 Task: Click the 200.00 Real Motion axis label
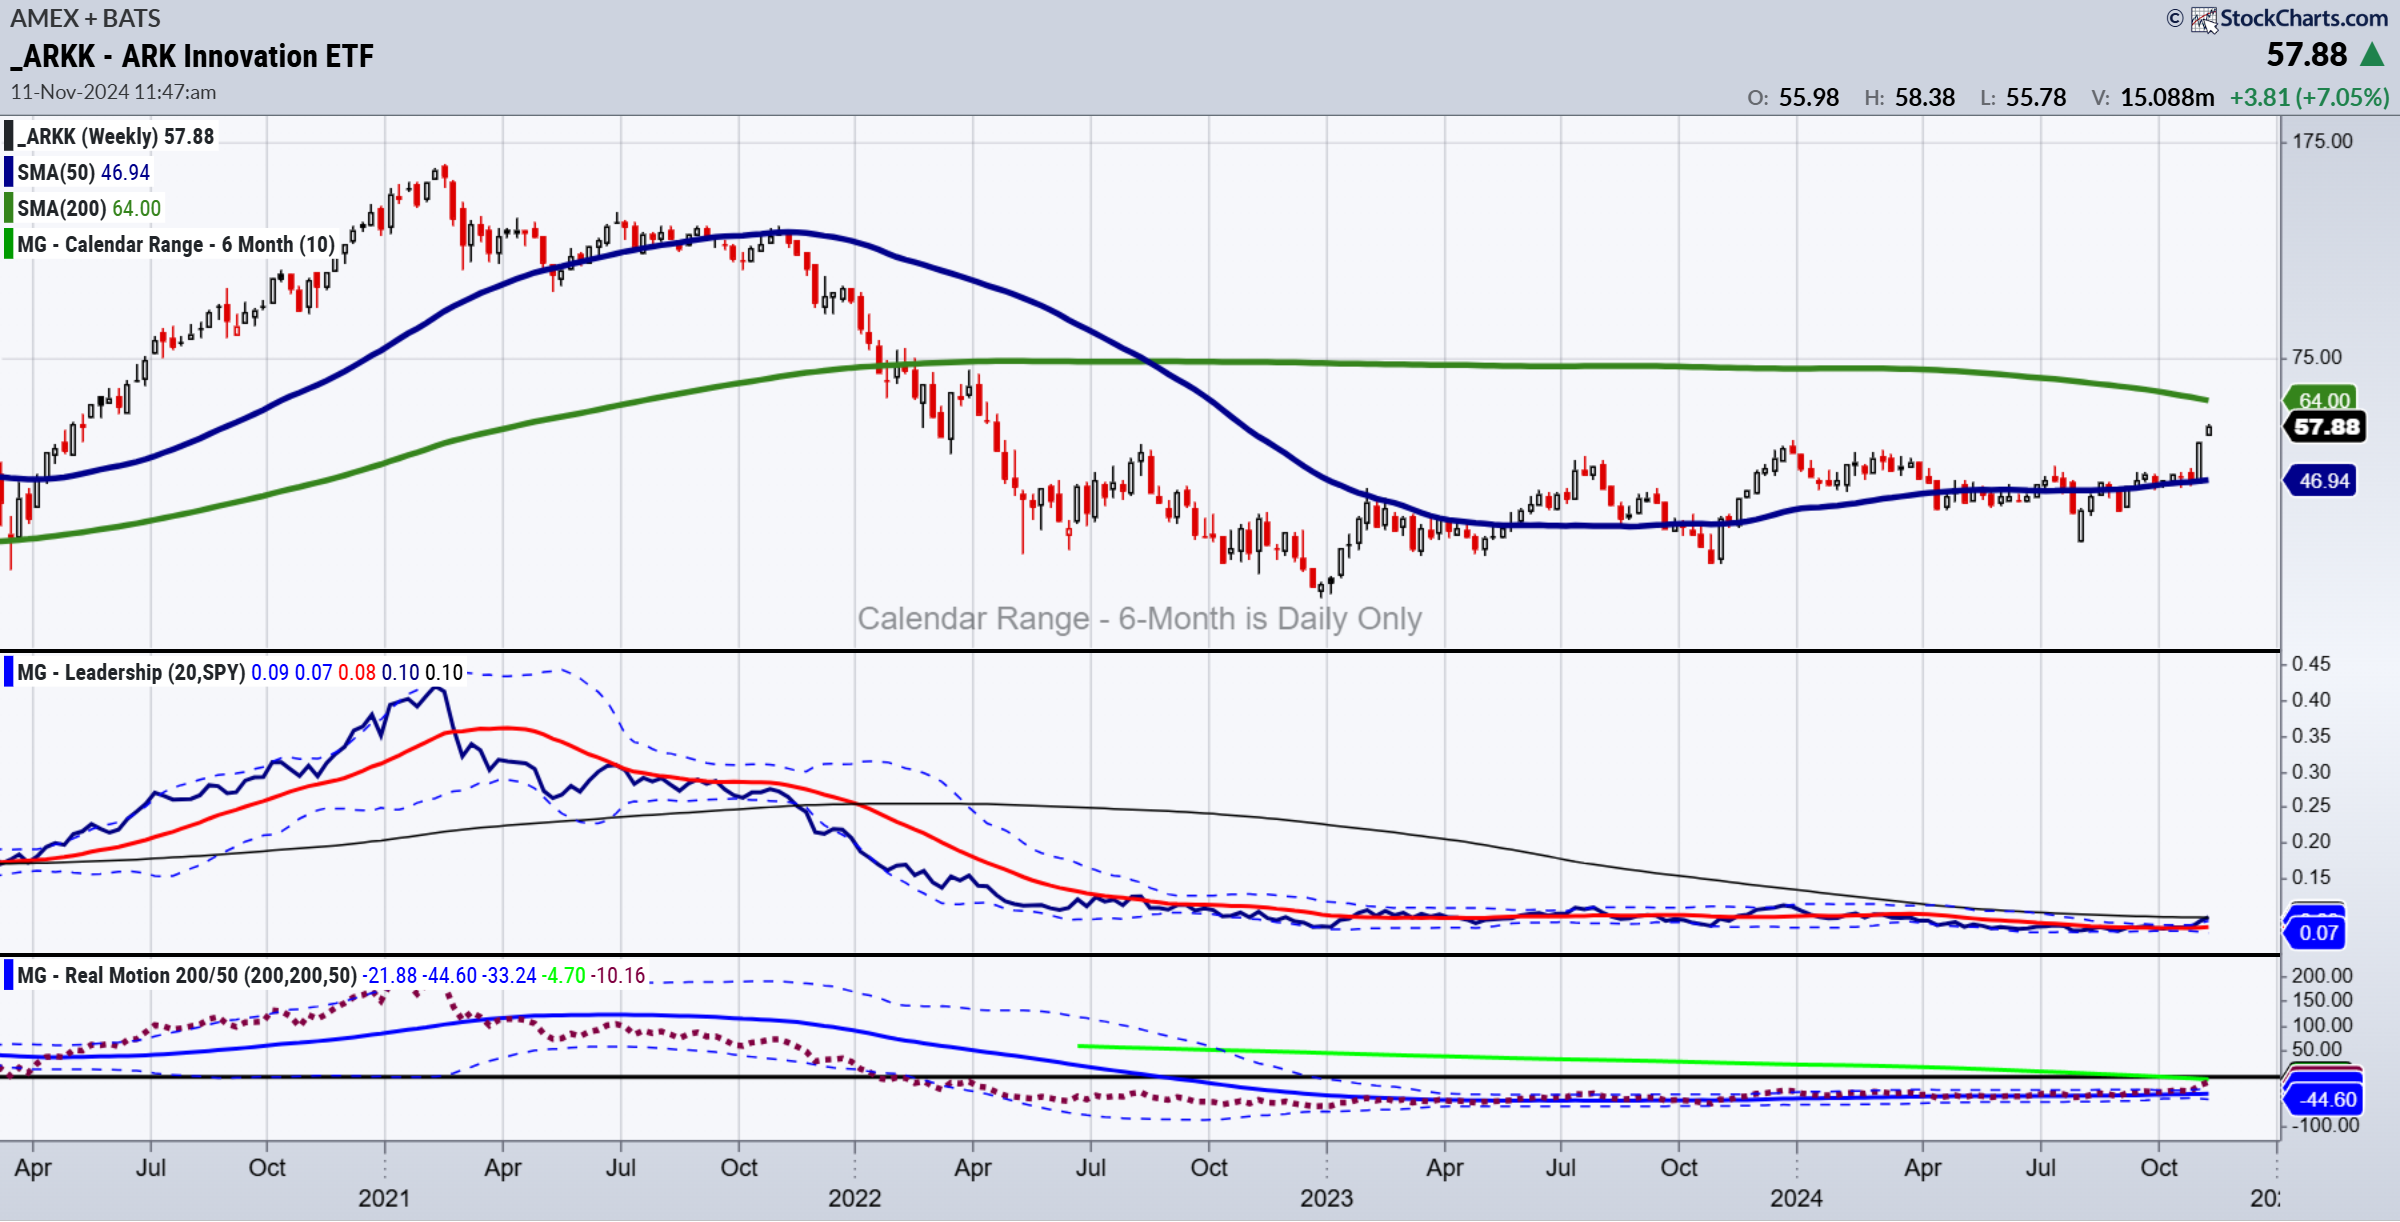(2322, 975)
